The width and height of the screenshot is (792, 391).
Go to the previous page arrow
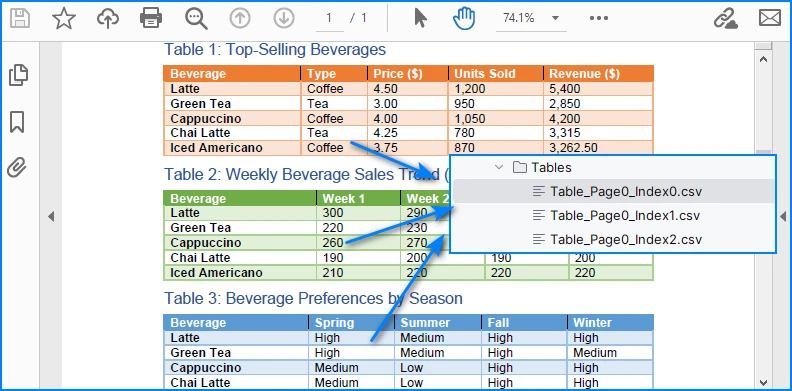click(x=240, y=19)
